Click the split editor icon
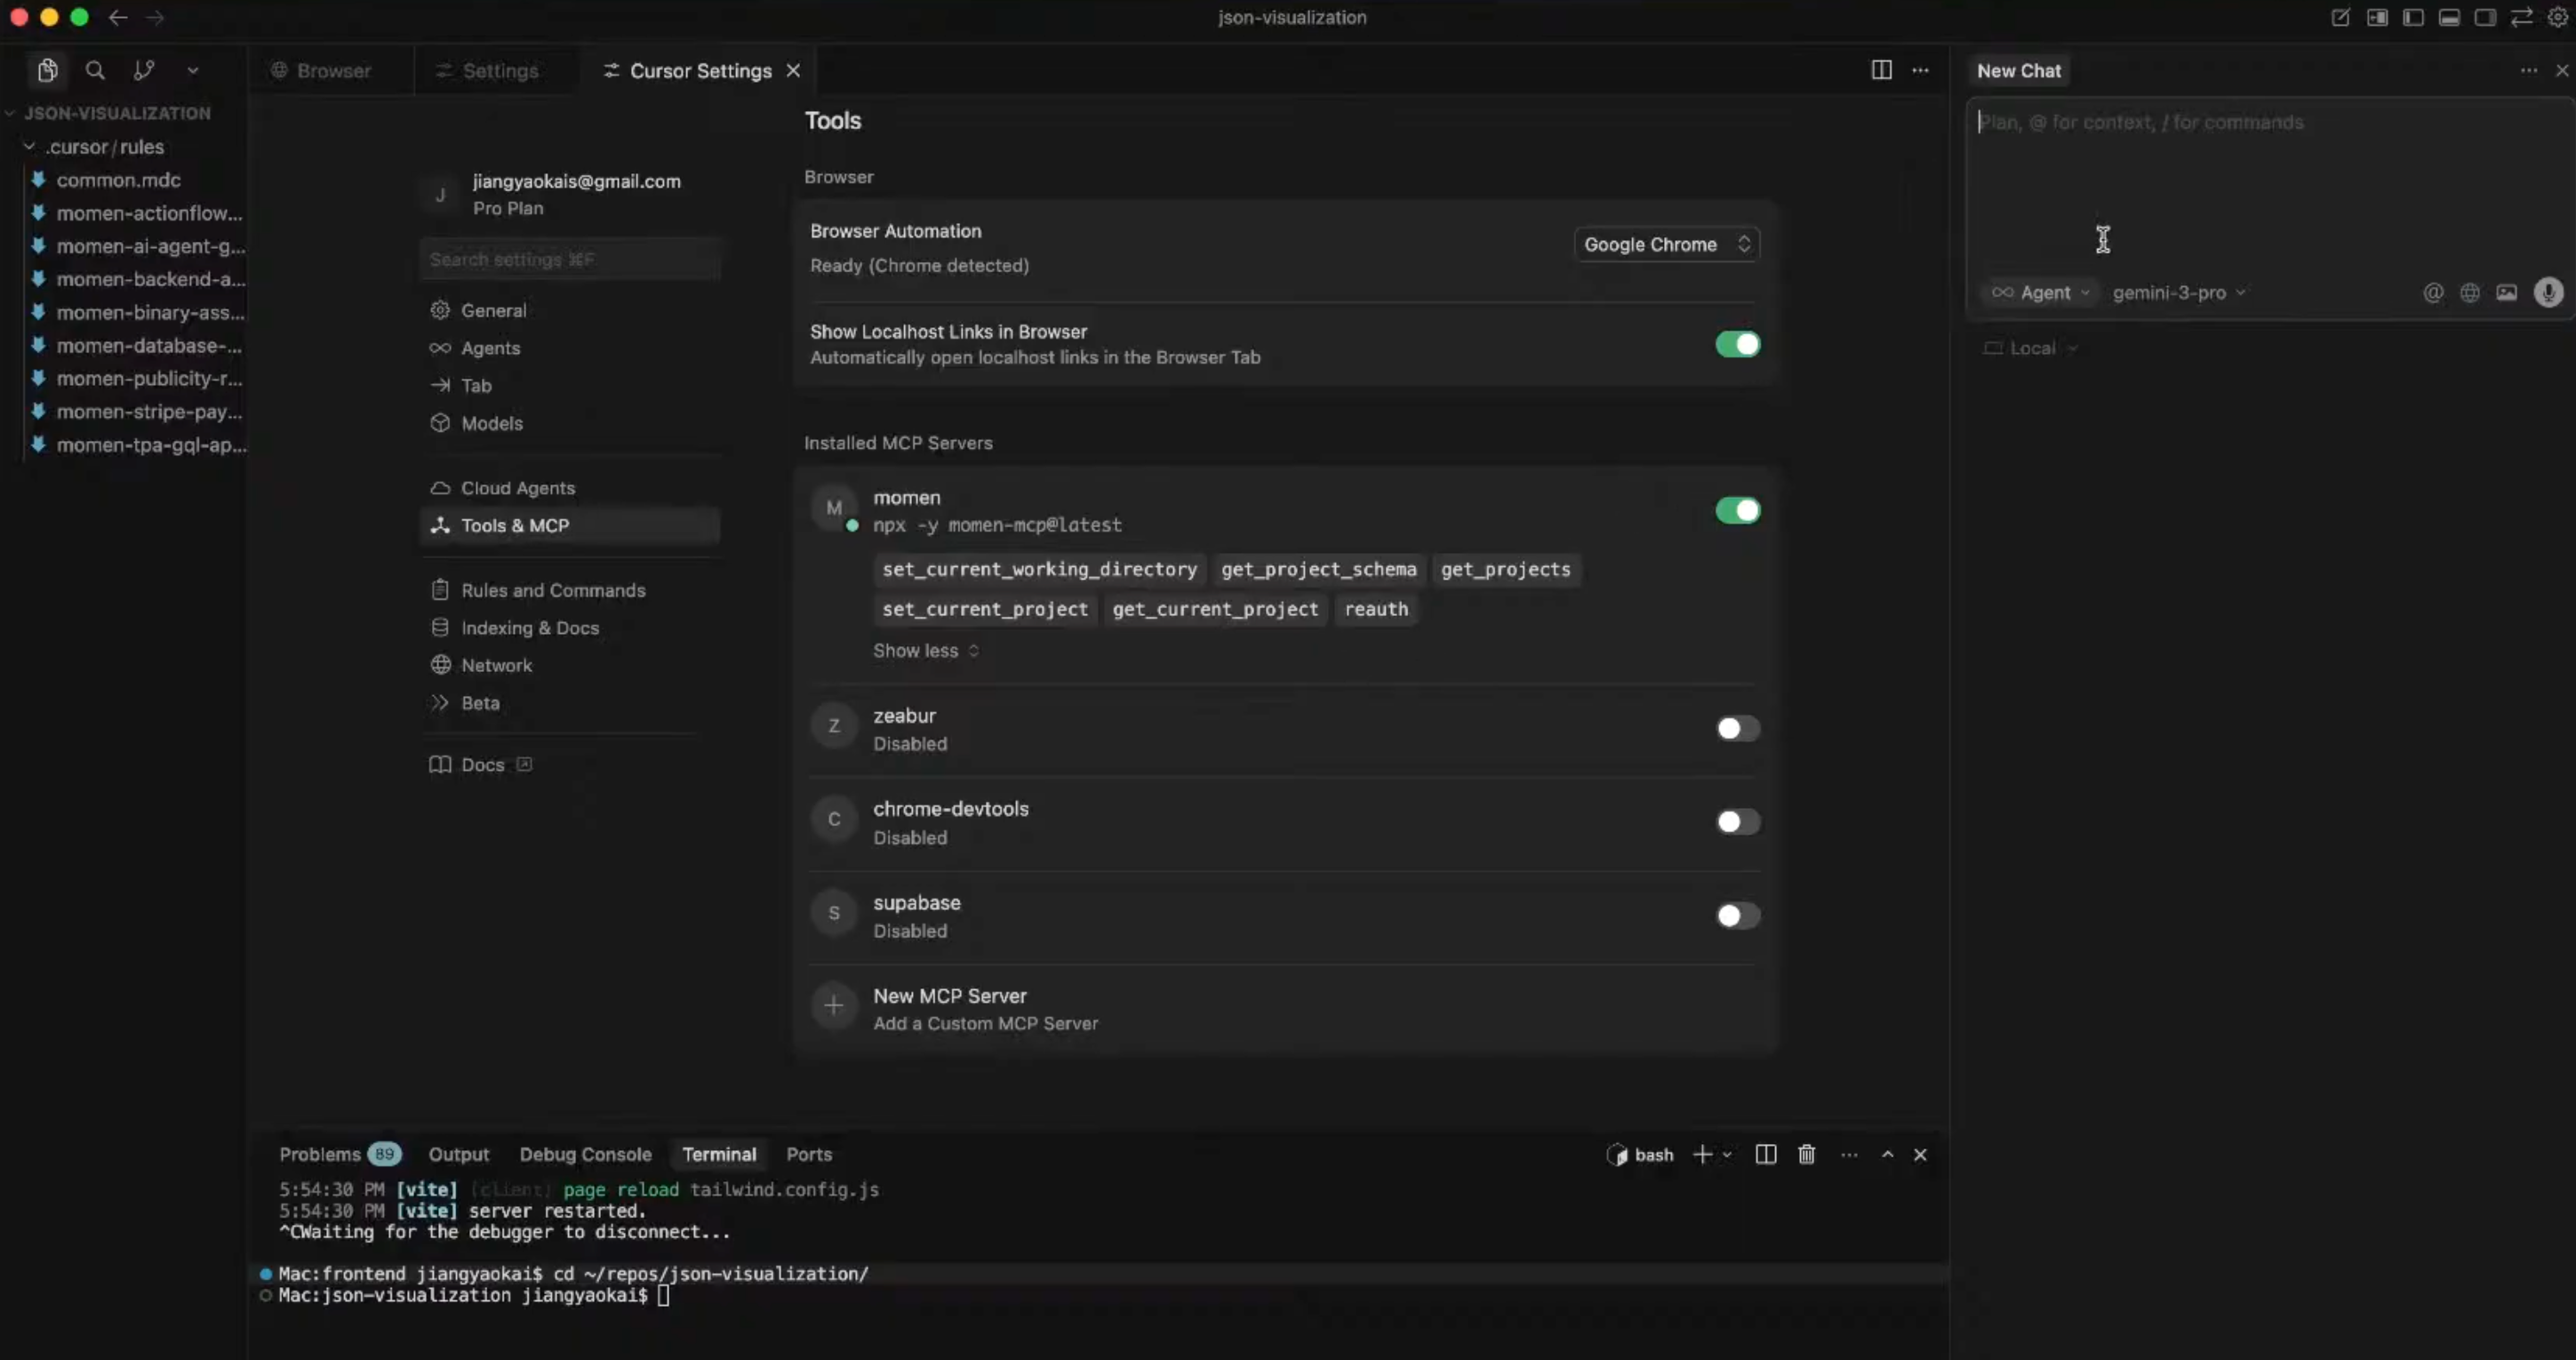The width and height of the screenshot is (2576, 1360). [x=1881, y=70]
